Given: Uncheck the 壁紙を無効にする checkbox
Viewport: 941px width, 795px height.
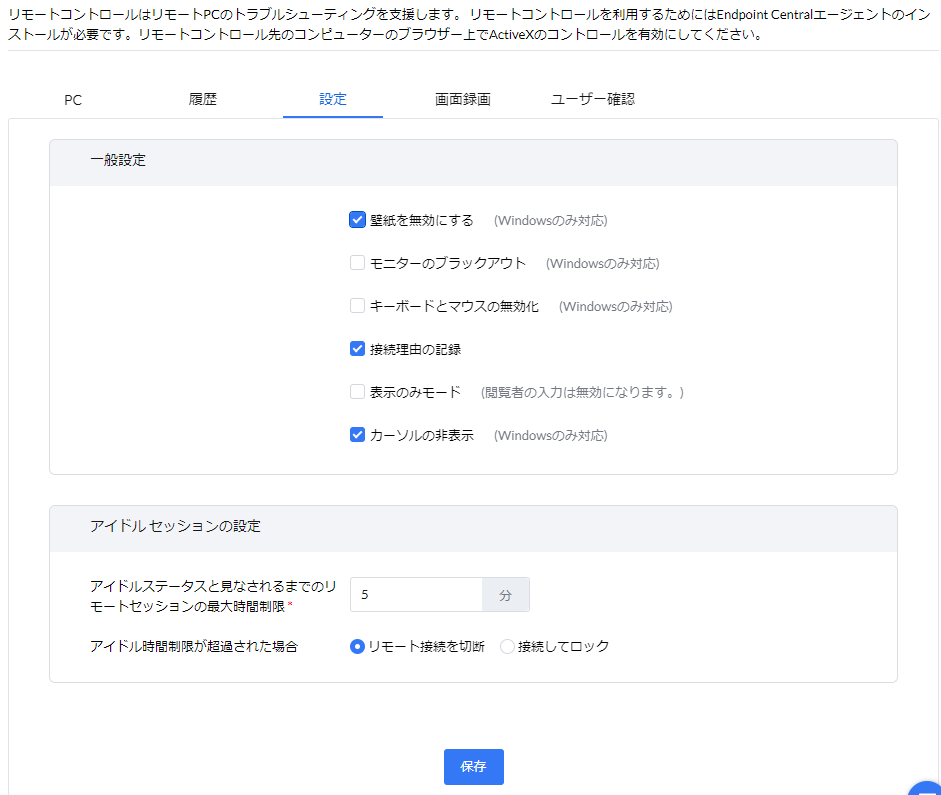Looking at the screenshot, I should point(357,220).
